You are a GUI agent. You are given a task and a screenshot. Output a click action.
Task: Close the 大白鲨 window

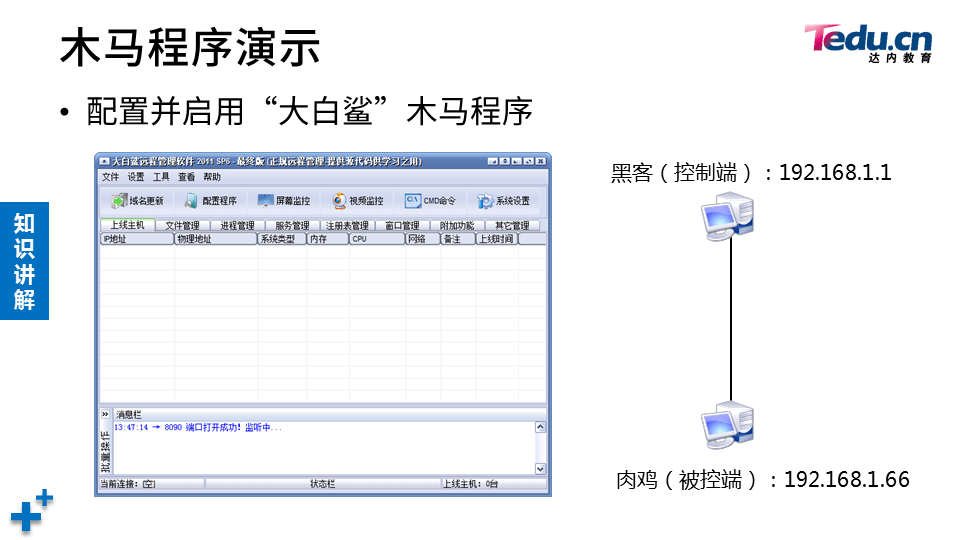point(541,161)
